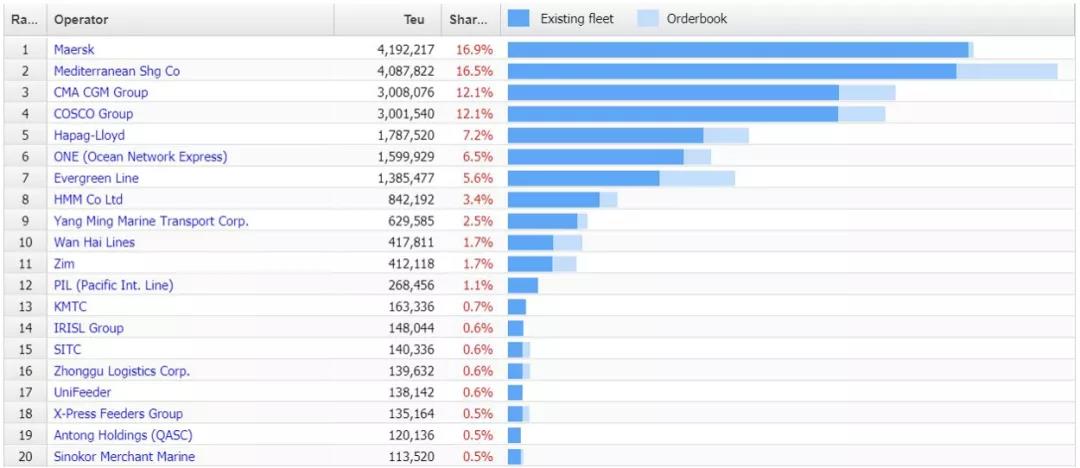1080x468 pixels.
Task: Click the Existing fleet legend label
Action: pyautogui.click(x=577, y=19)
